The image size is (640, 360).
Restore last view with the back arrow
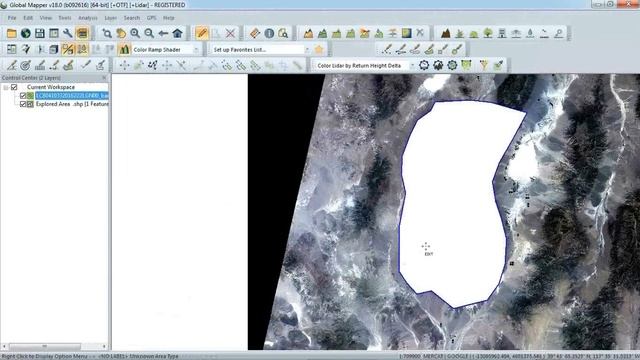[163, 33]
